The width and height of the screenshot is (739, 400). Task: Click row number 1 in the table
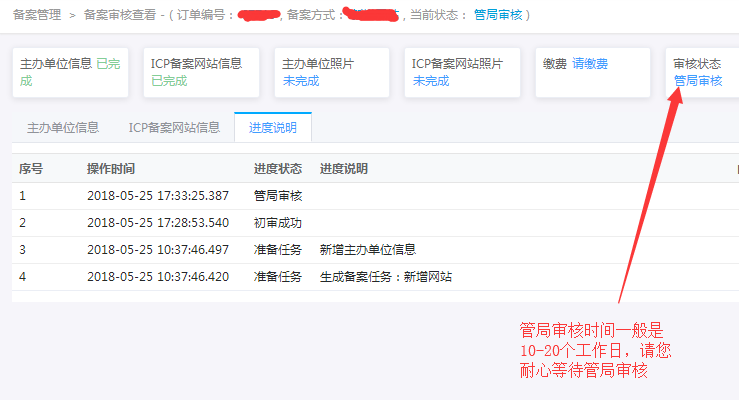(x=22, y=196)
